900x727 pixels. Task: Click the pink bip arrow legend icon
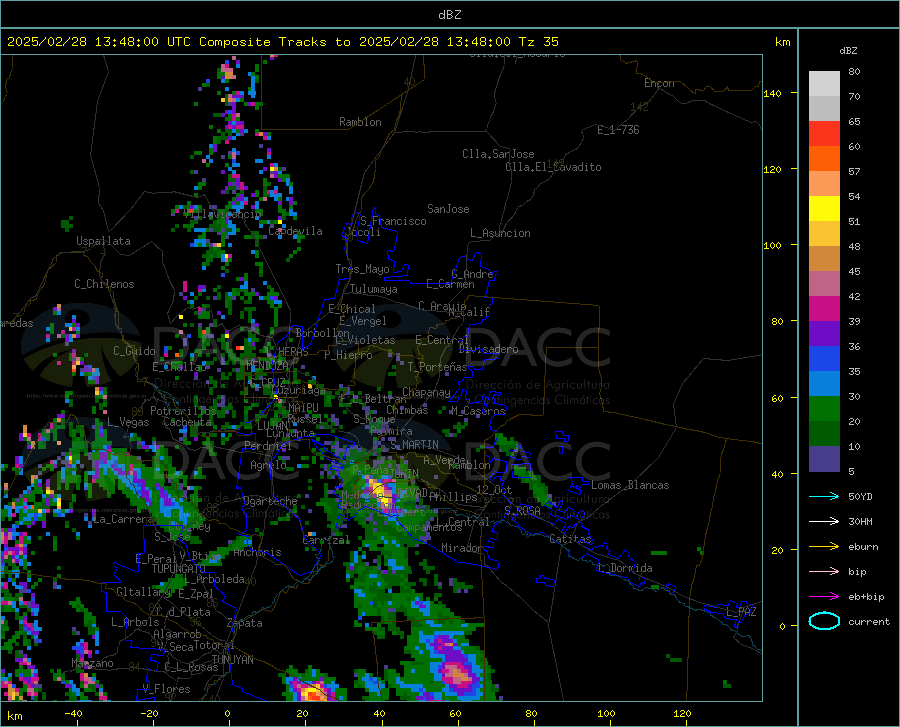tap(824, 571)
